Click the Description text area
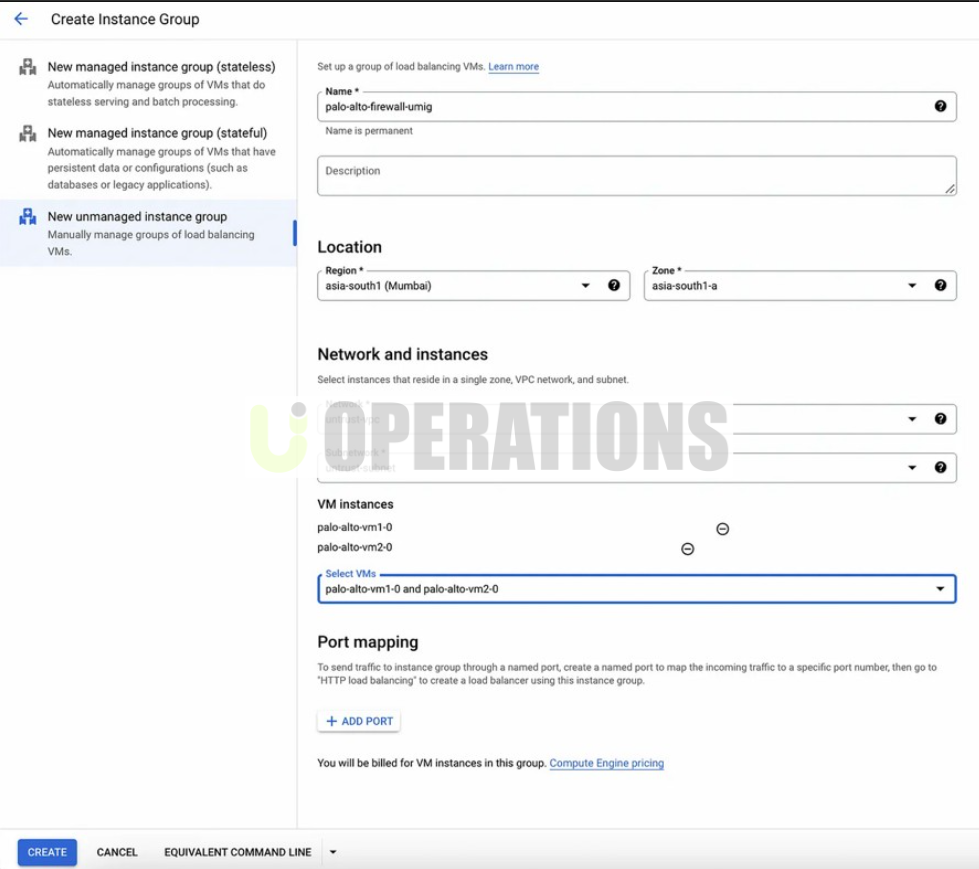Viewport: 979px width, 869px height. tap(636, 175)
